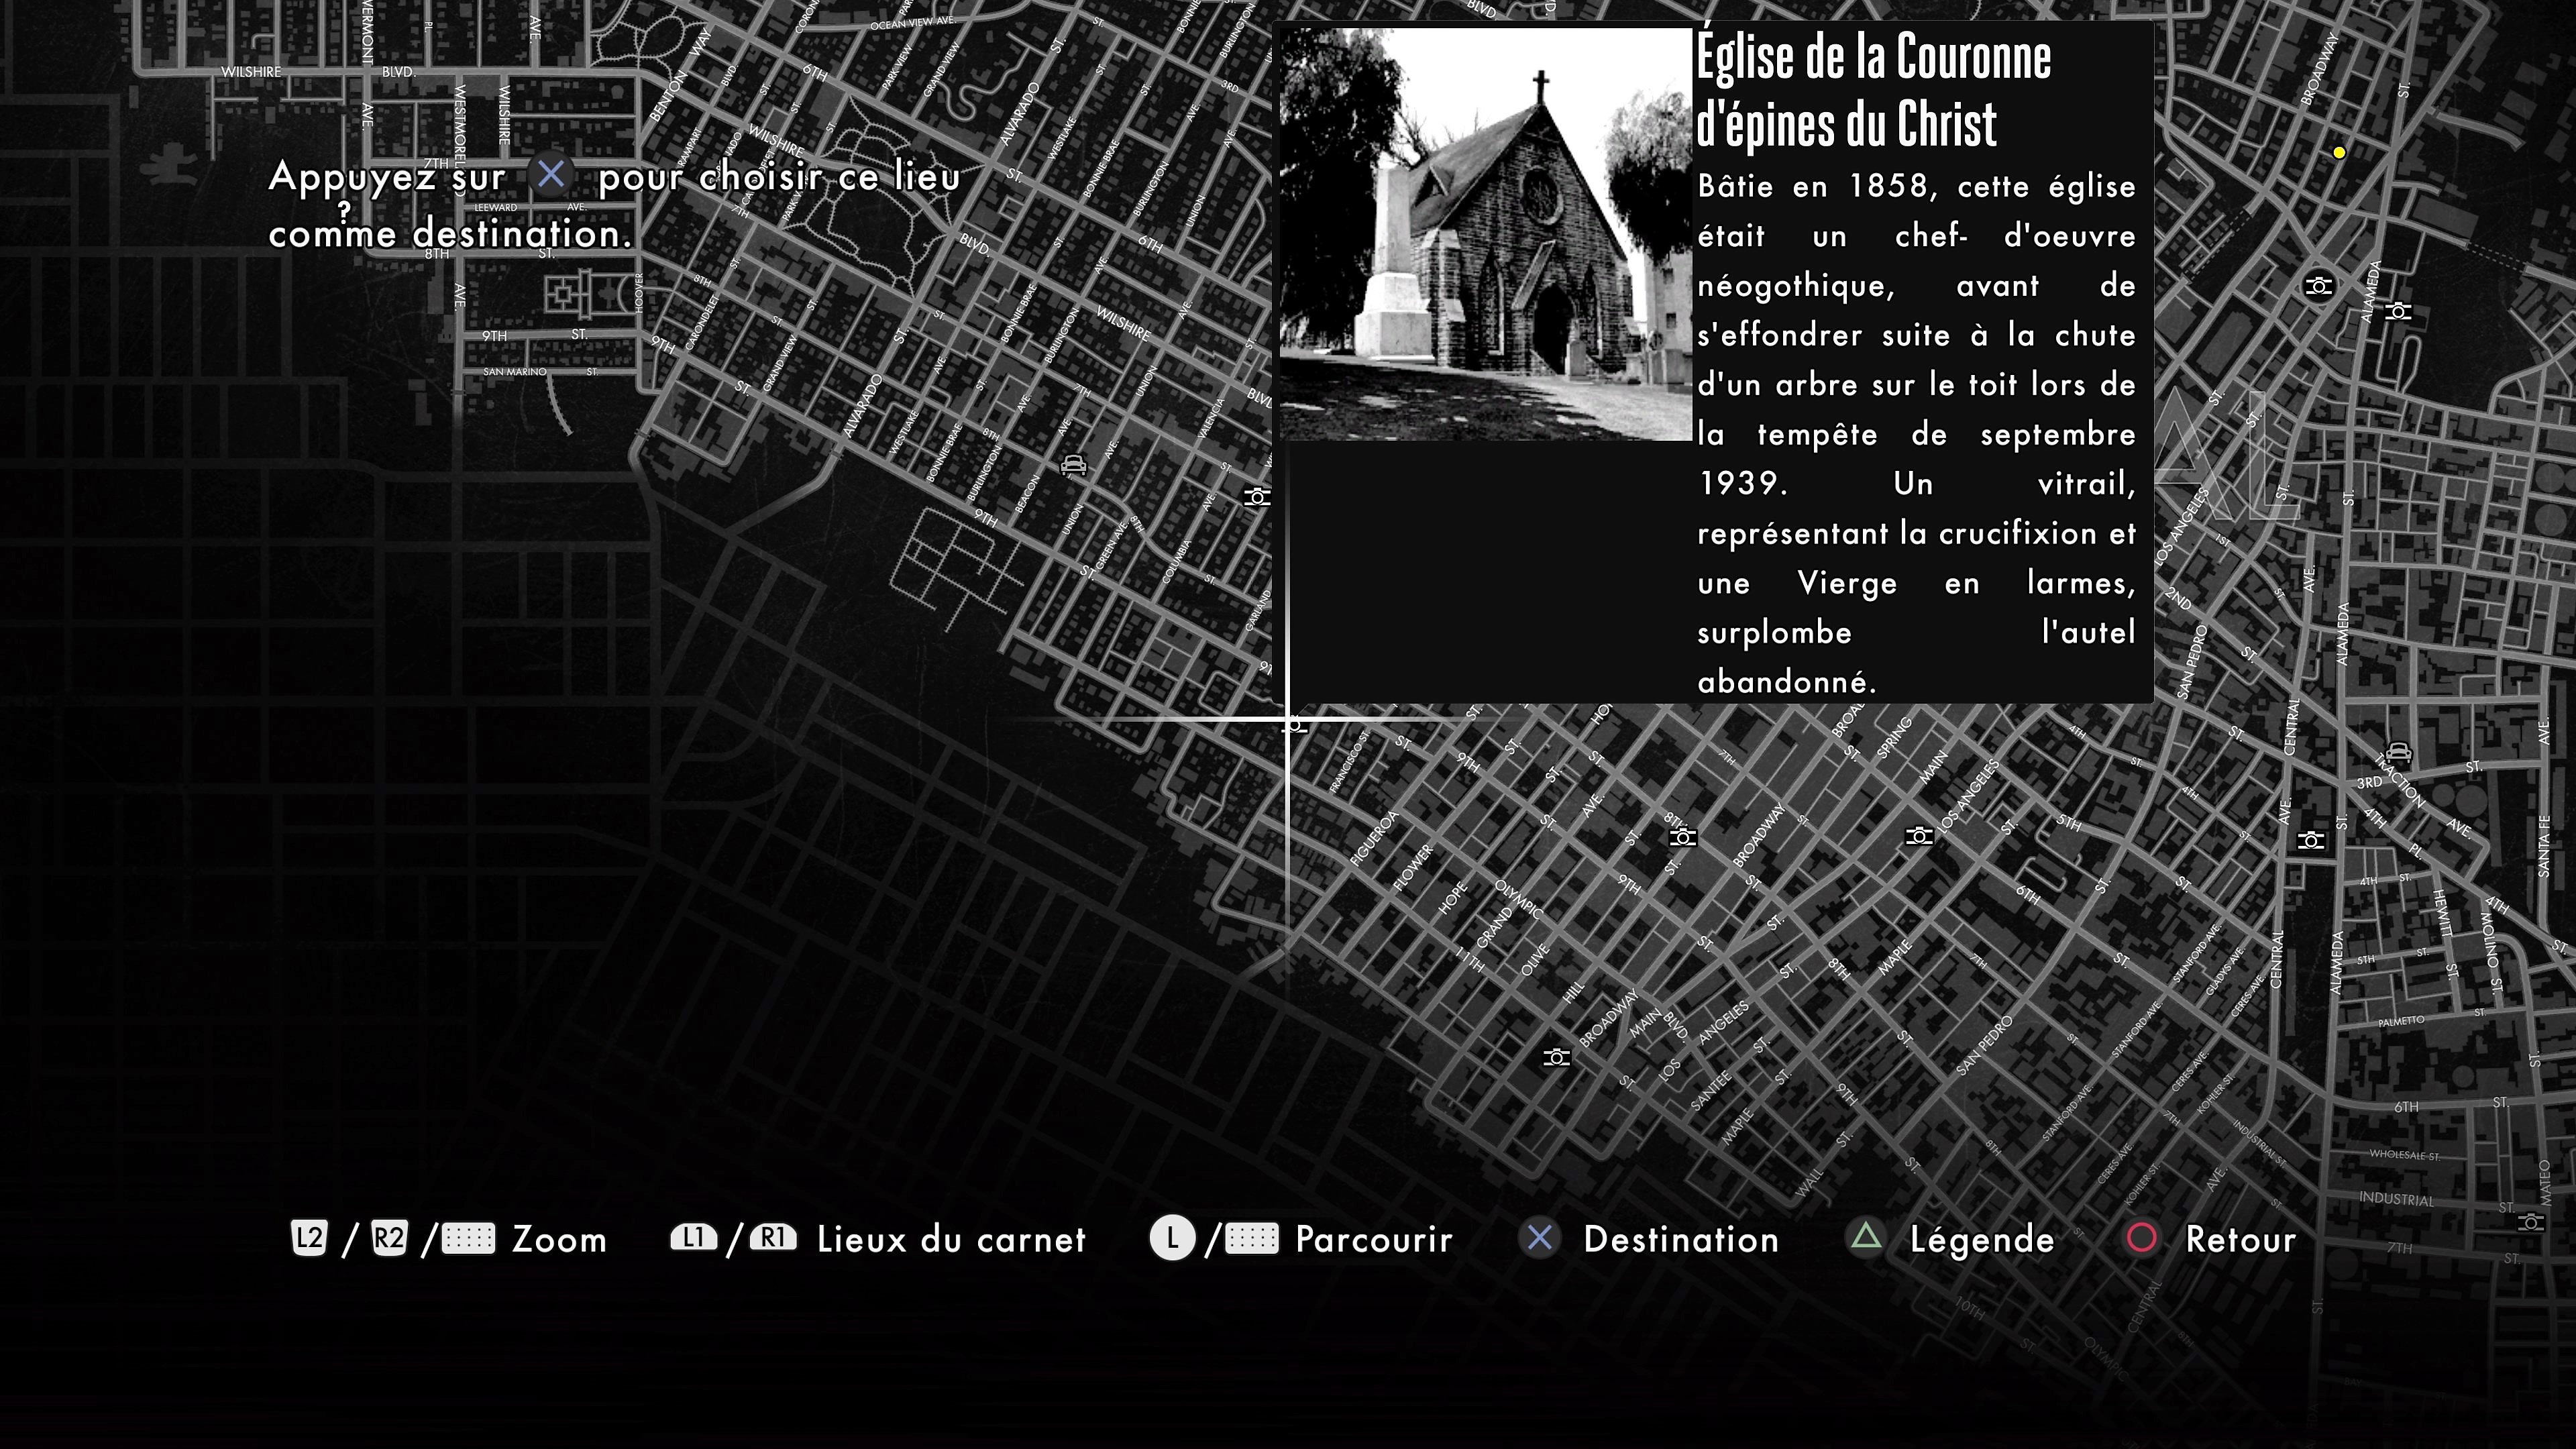
Task: Select landmark camera icon beside Valencia street
Action: pos(1257,496)
